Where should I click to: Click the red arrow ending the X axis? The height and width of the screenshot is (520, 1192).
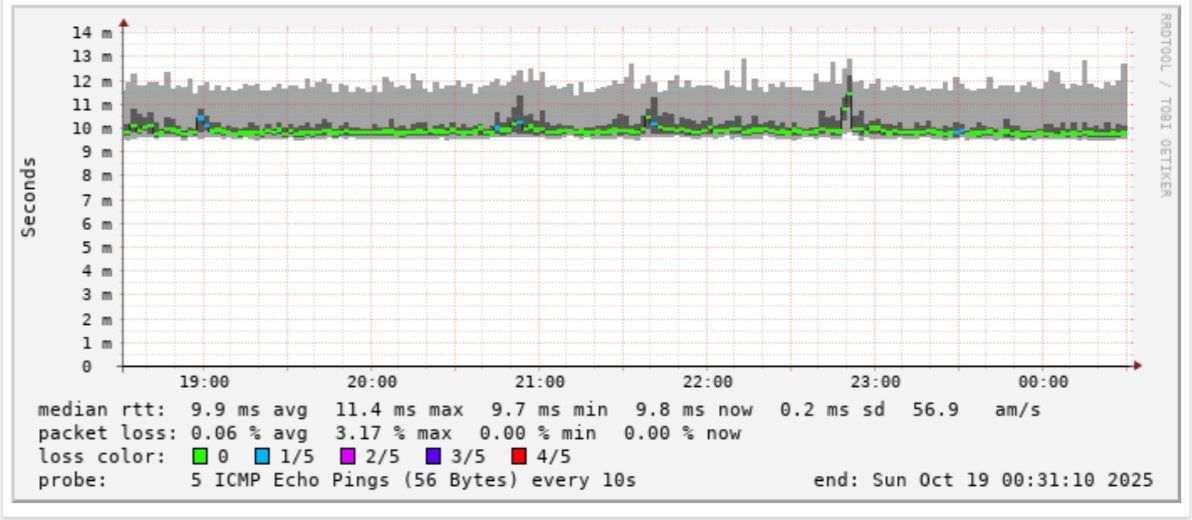click(1137, 366)
